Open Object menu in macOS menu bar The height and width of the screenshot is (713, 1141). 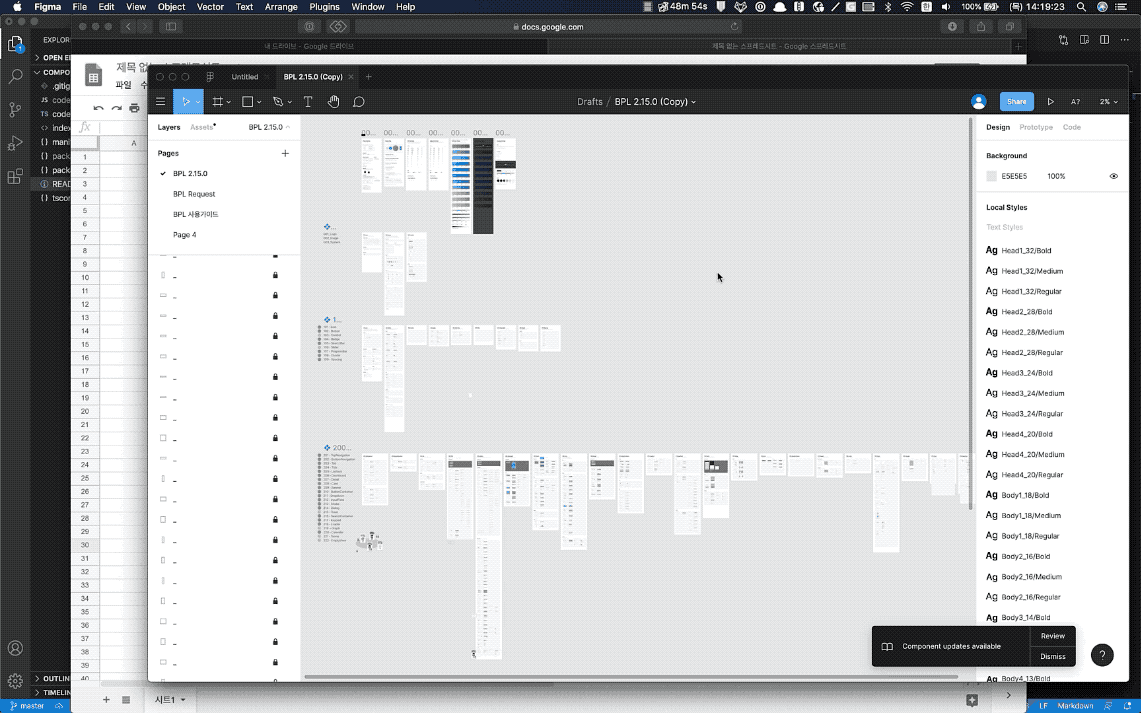pos(171,7)
